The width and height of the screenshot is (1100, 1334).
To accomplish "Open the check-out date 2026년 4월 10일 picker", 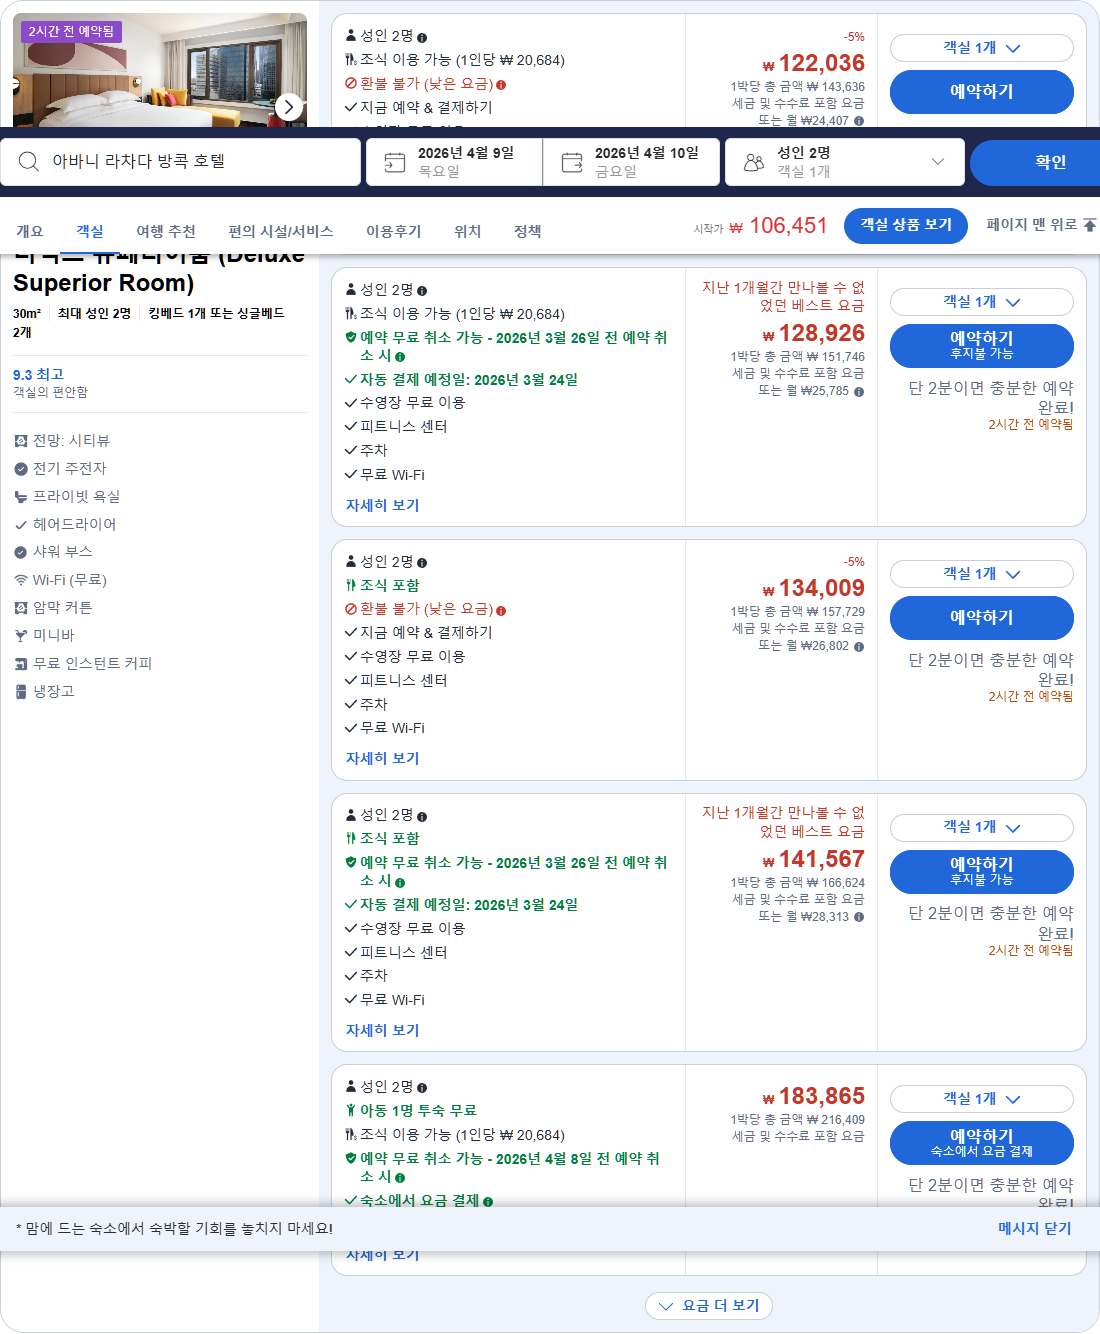I will pos(631,162).
